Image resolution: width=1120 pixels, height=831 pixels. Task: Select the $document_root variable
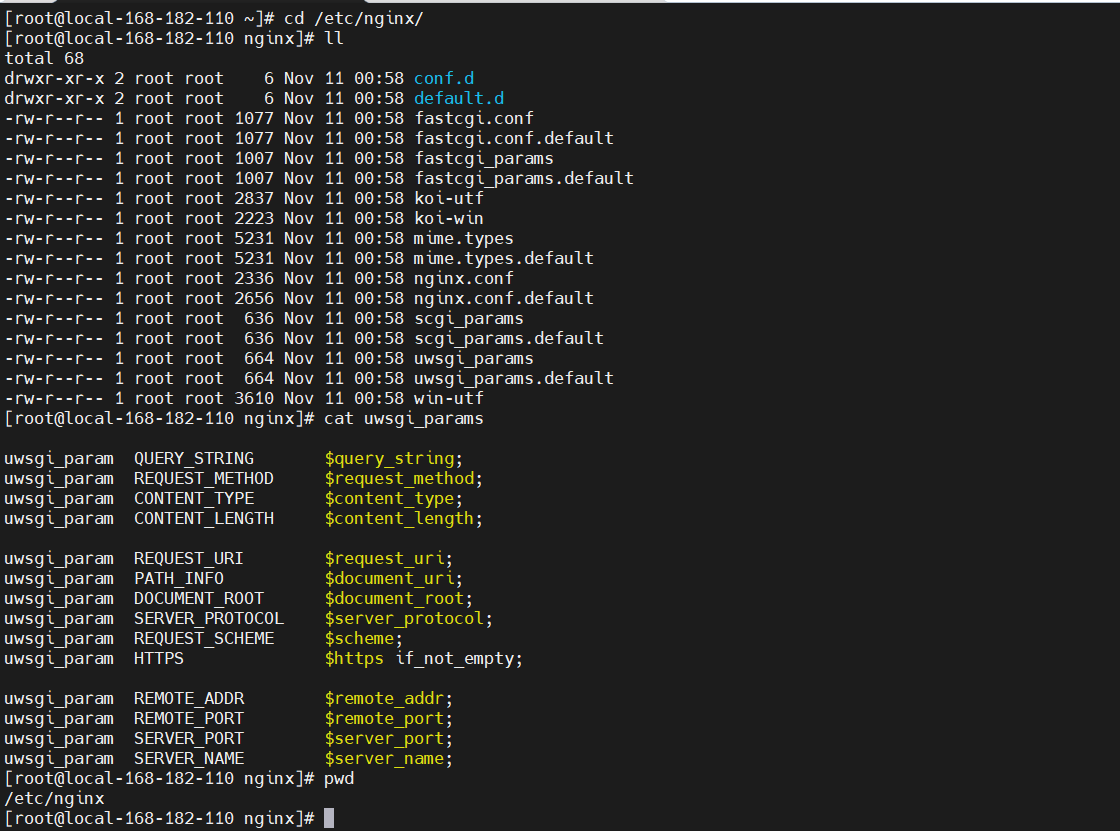click(394, 599)
